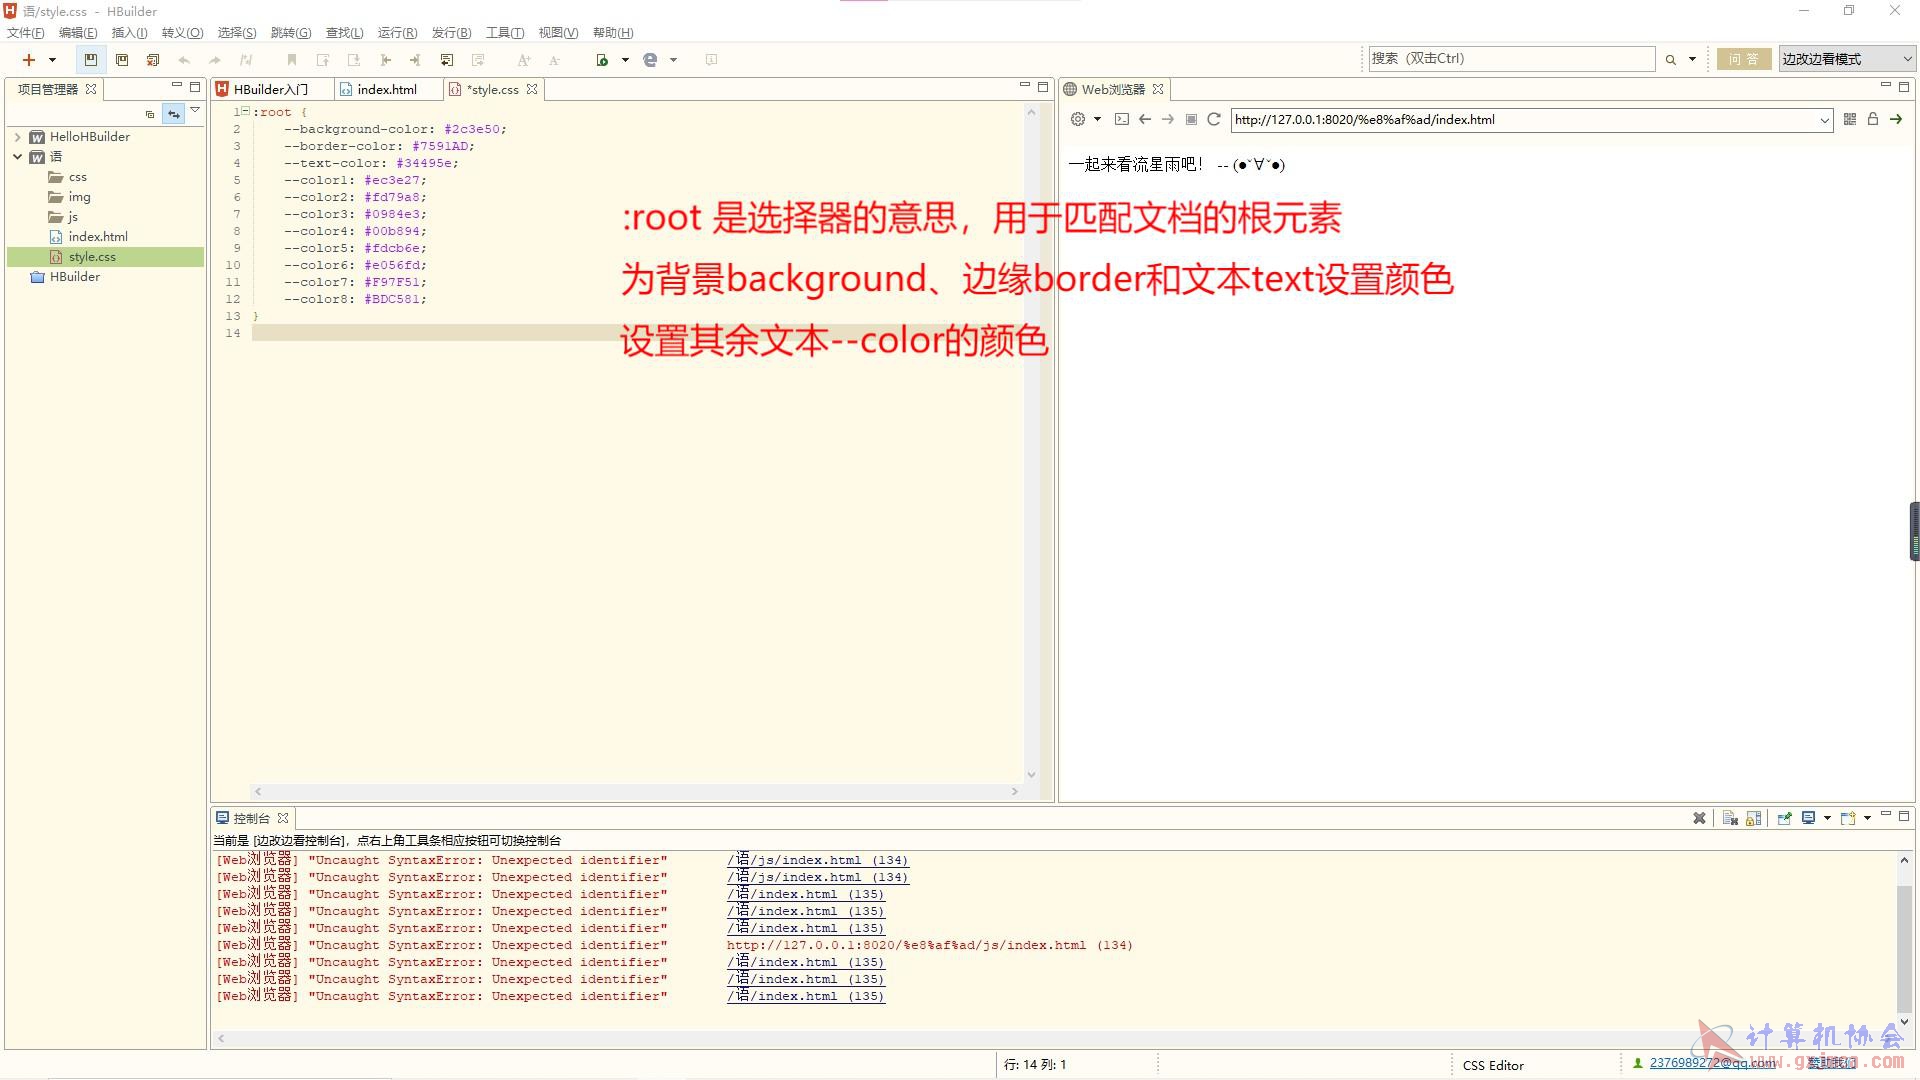Open the 编辑 menu
This screenshot has height=1080, width=1920.
[x=78, y=33]
